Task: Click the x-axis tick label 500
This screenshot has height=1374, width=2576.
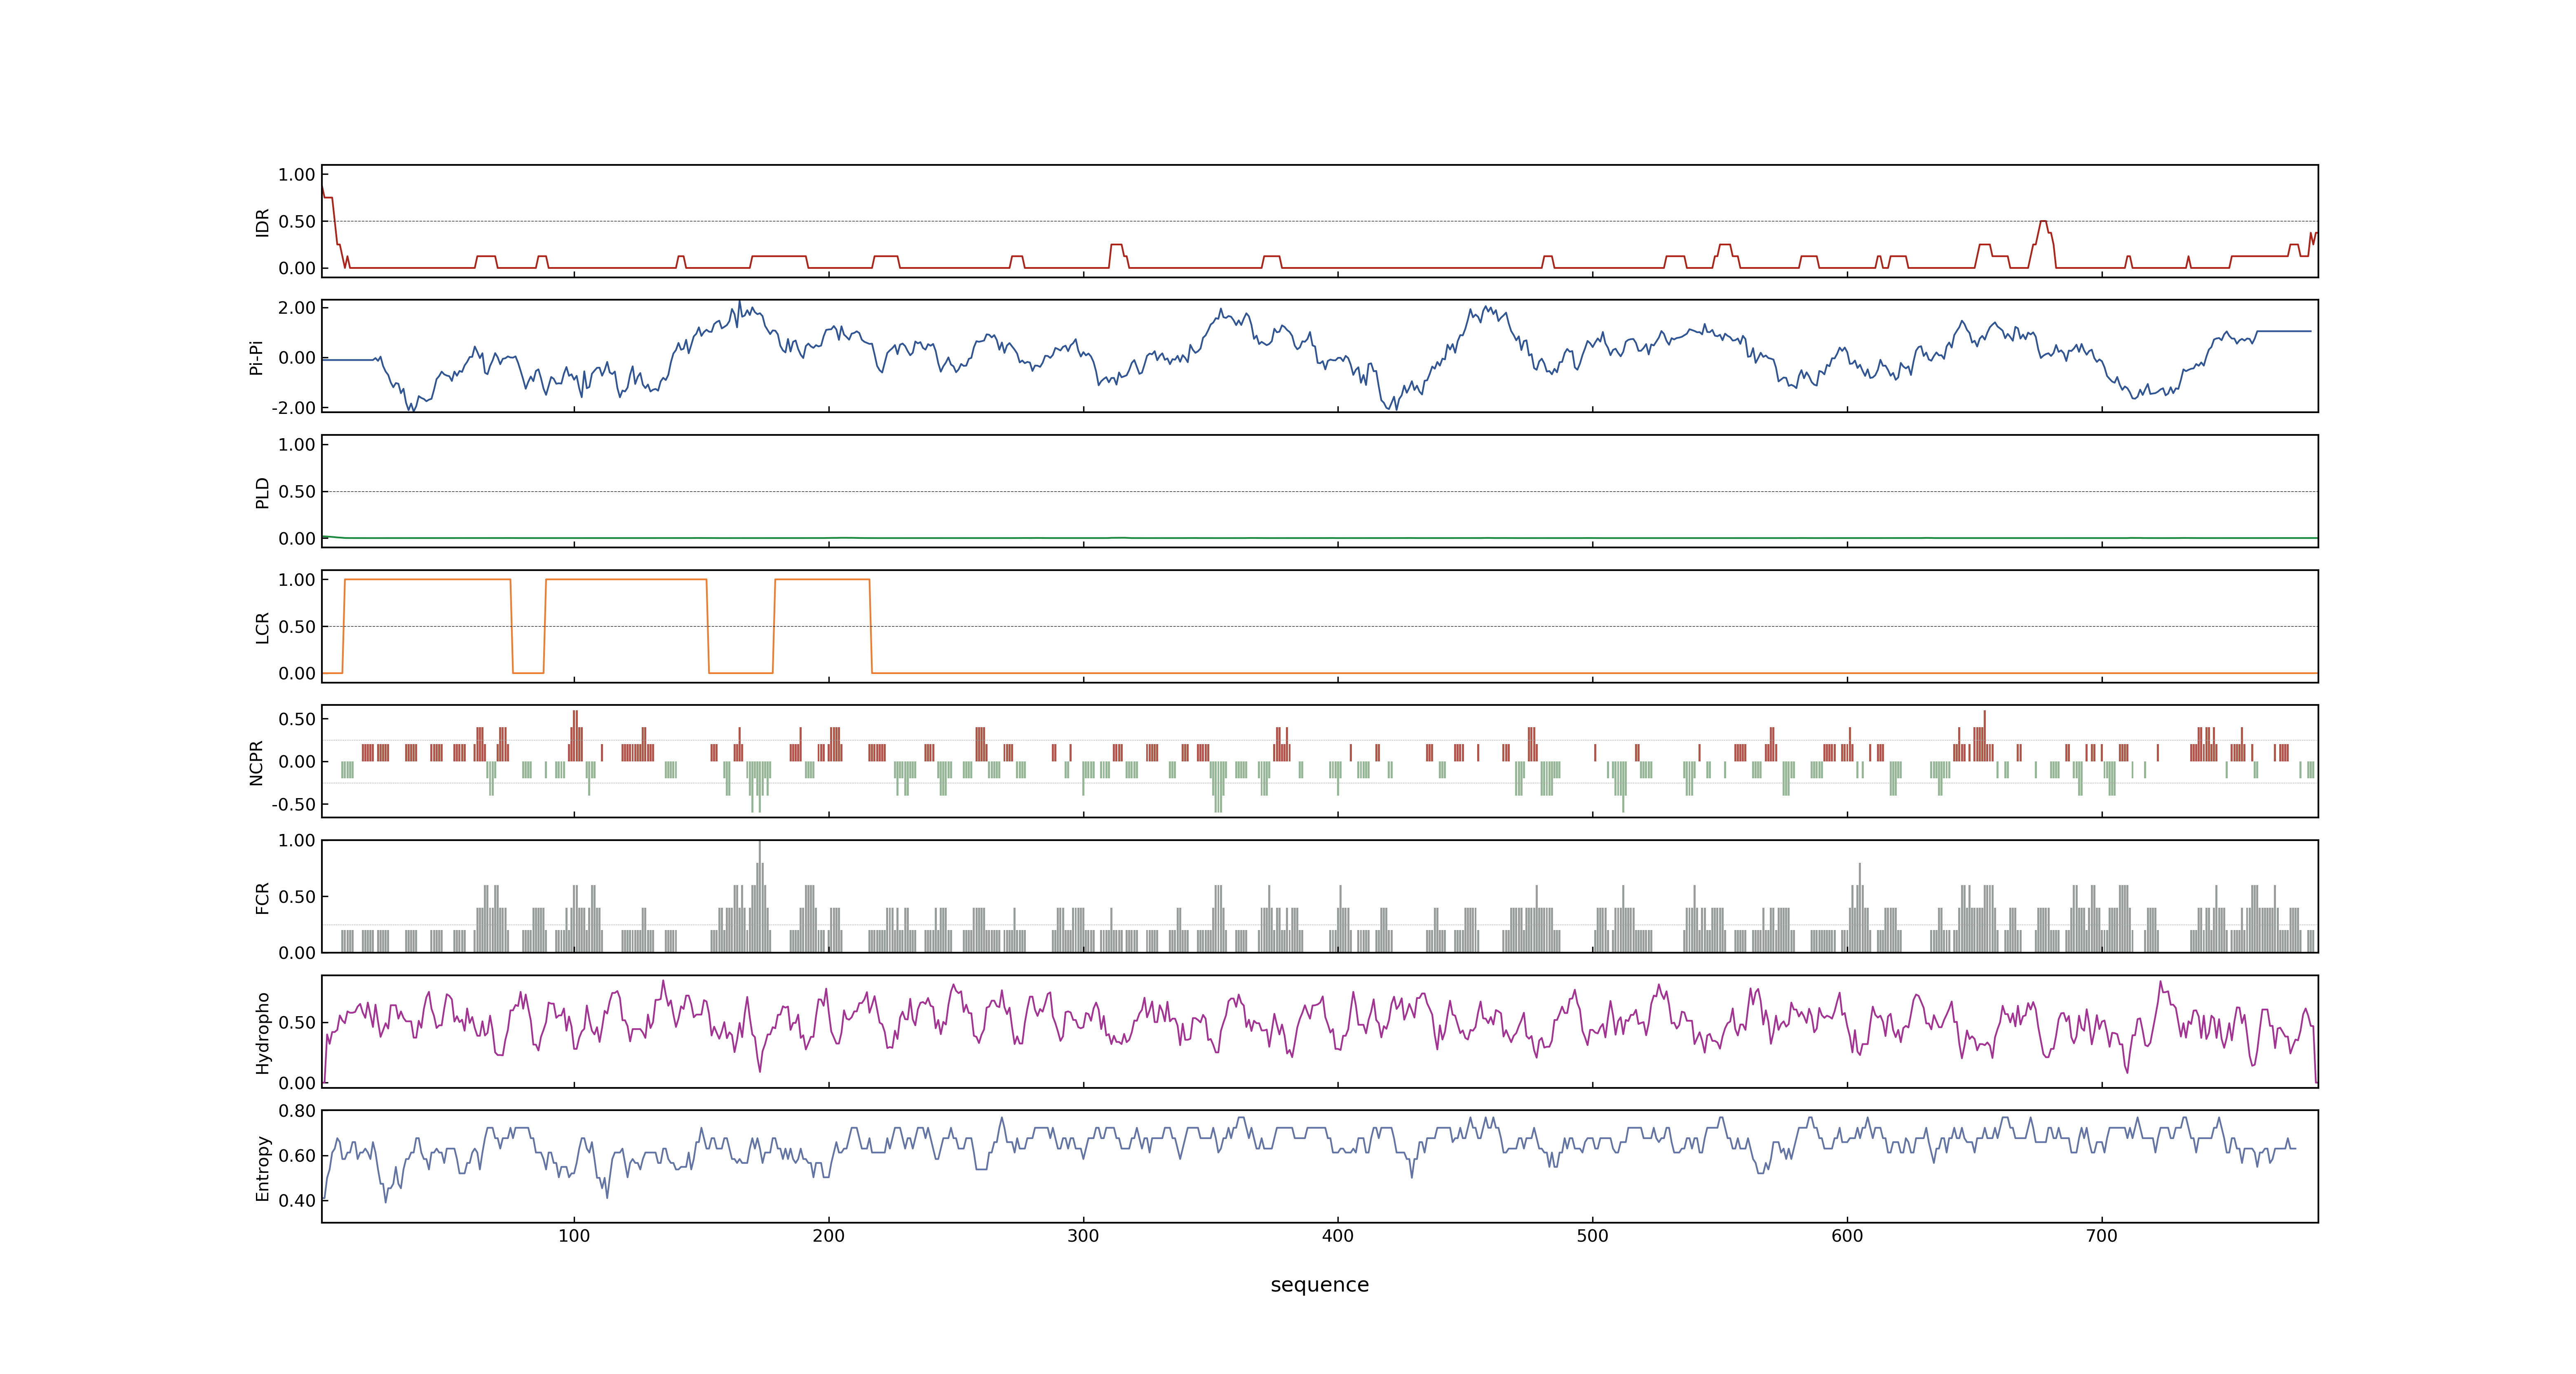Action: (1593, 1236)
